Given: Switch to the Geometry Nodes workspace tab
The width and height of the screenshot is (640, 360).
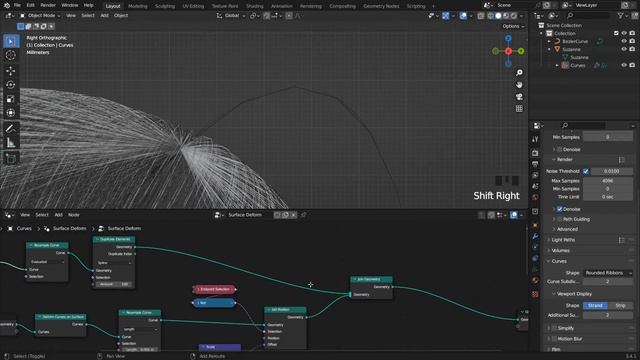Looking at the screenshot, I should [x=381, y=6].
